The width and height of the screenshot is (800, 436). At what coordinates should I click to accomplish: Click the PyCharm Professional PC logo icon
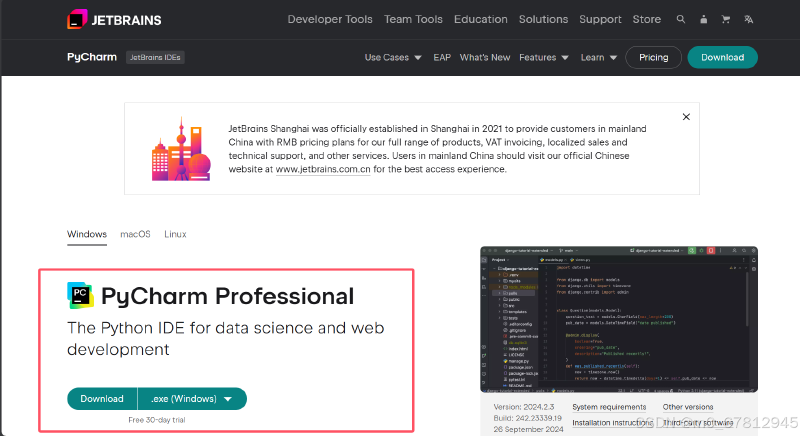[80, 295]
